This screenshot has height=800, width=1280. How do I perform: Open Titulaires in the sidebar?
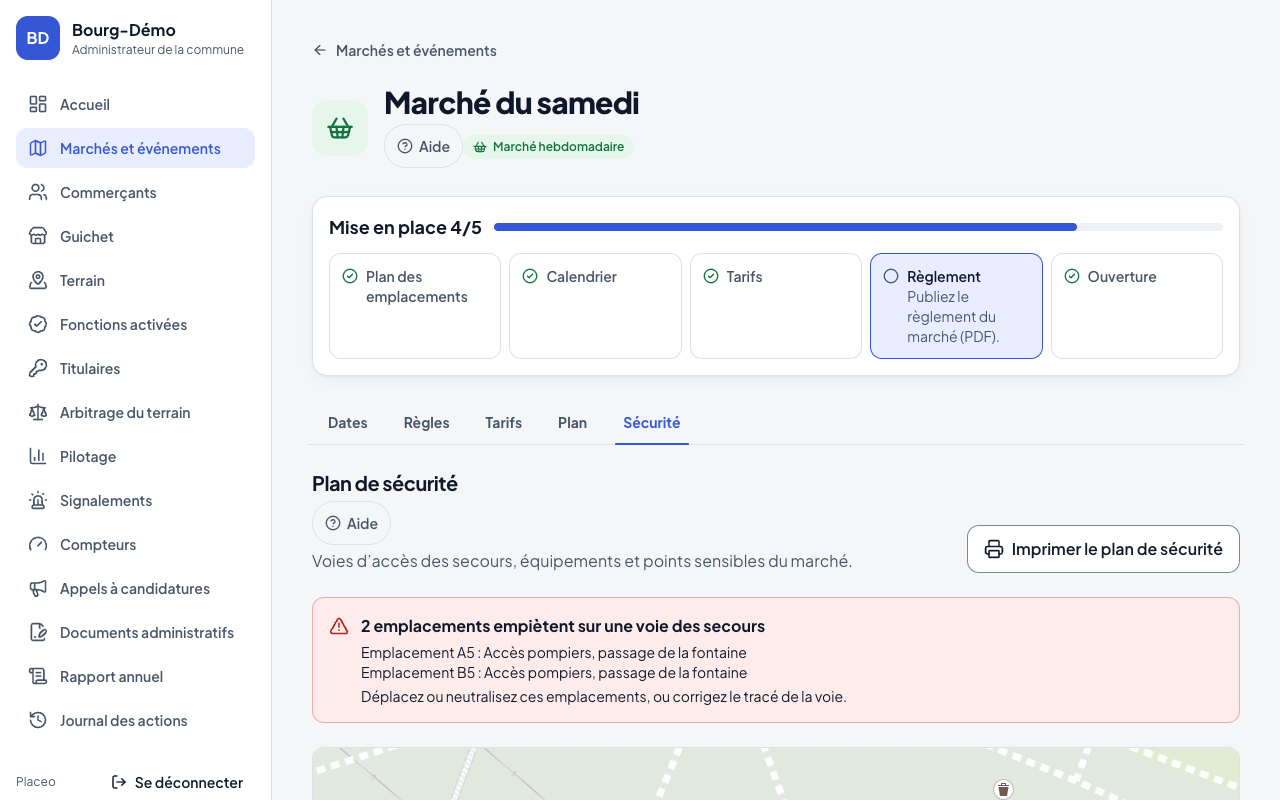click(135, 368)
